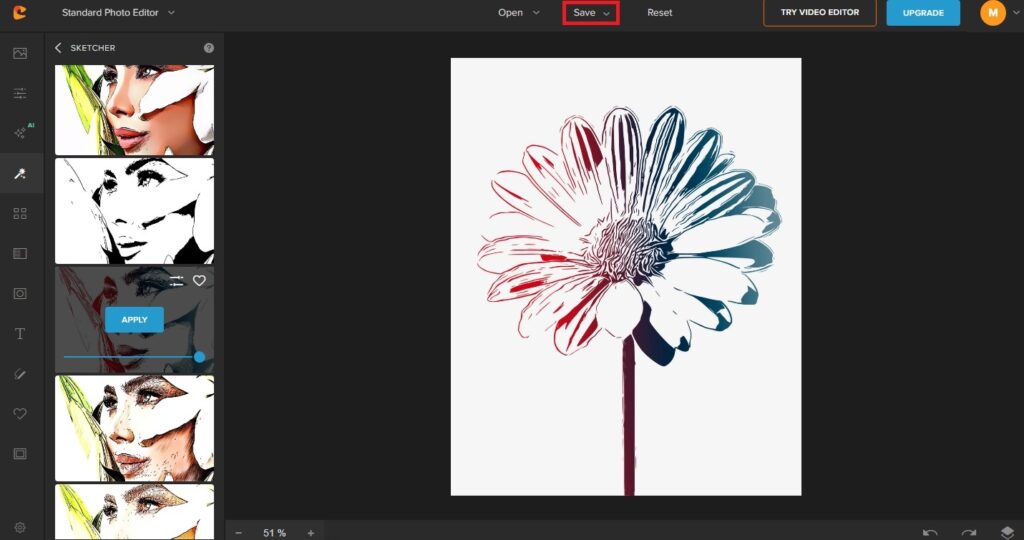Image resolution: width=1024 pixels, height=540 pixels.
Task: Open the Save menu dropdown
Action: 591,12
